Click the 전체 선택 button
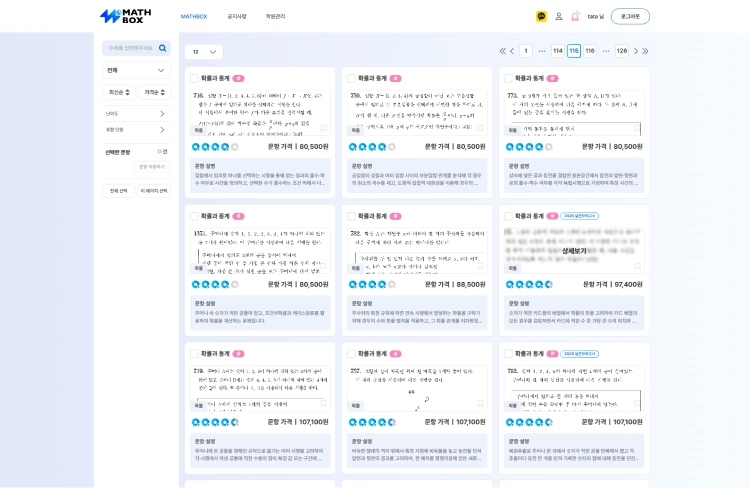This screenshot has width=750, height=488. pos(119,191)
